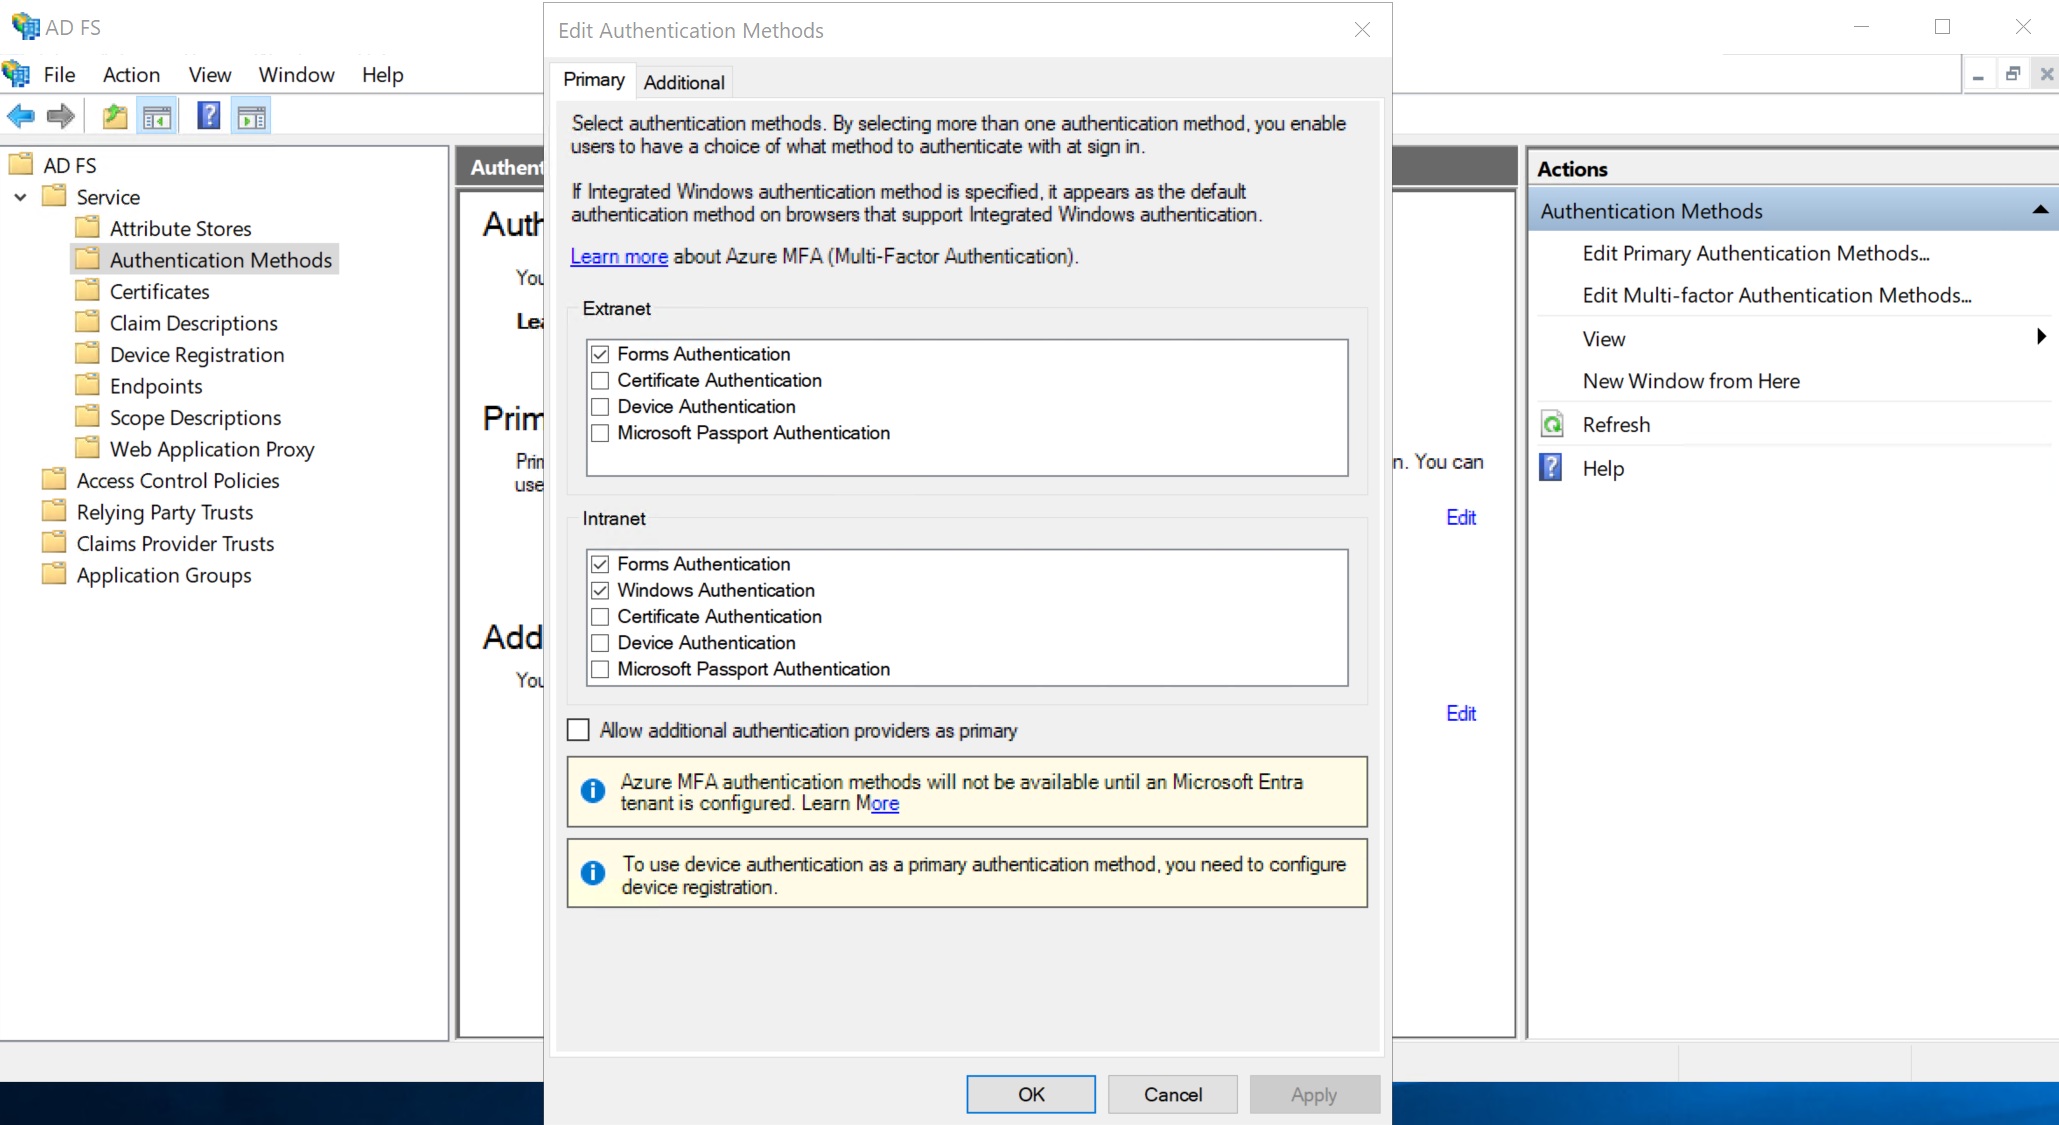Click Edit link beside Additional Authentication Methods

coord(1461,713)
